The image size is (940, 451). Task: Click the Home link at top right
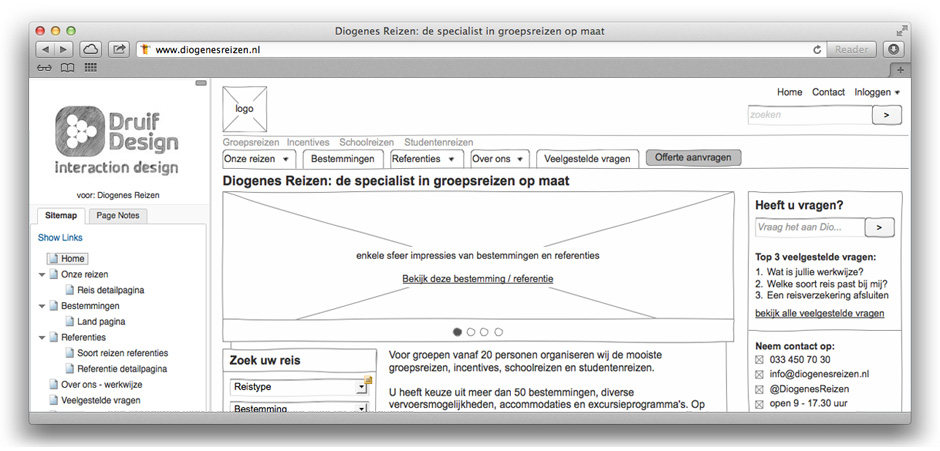[x=790, y=92]
